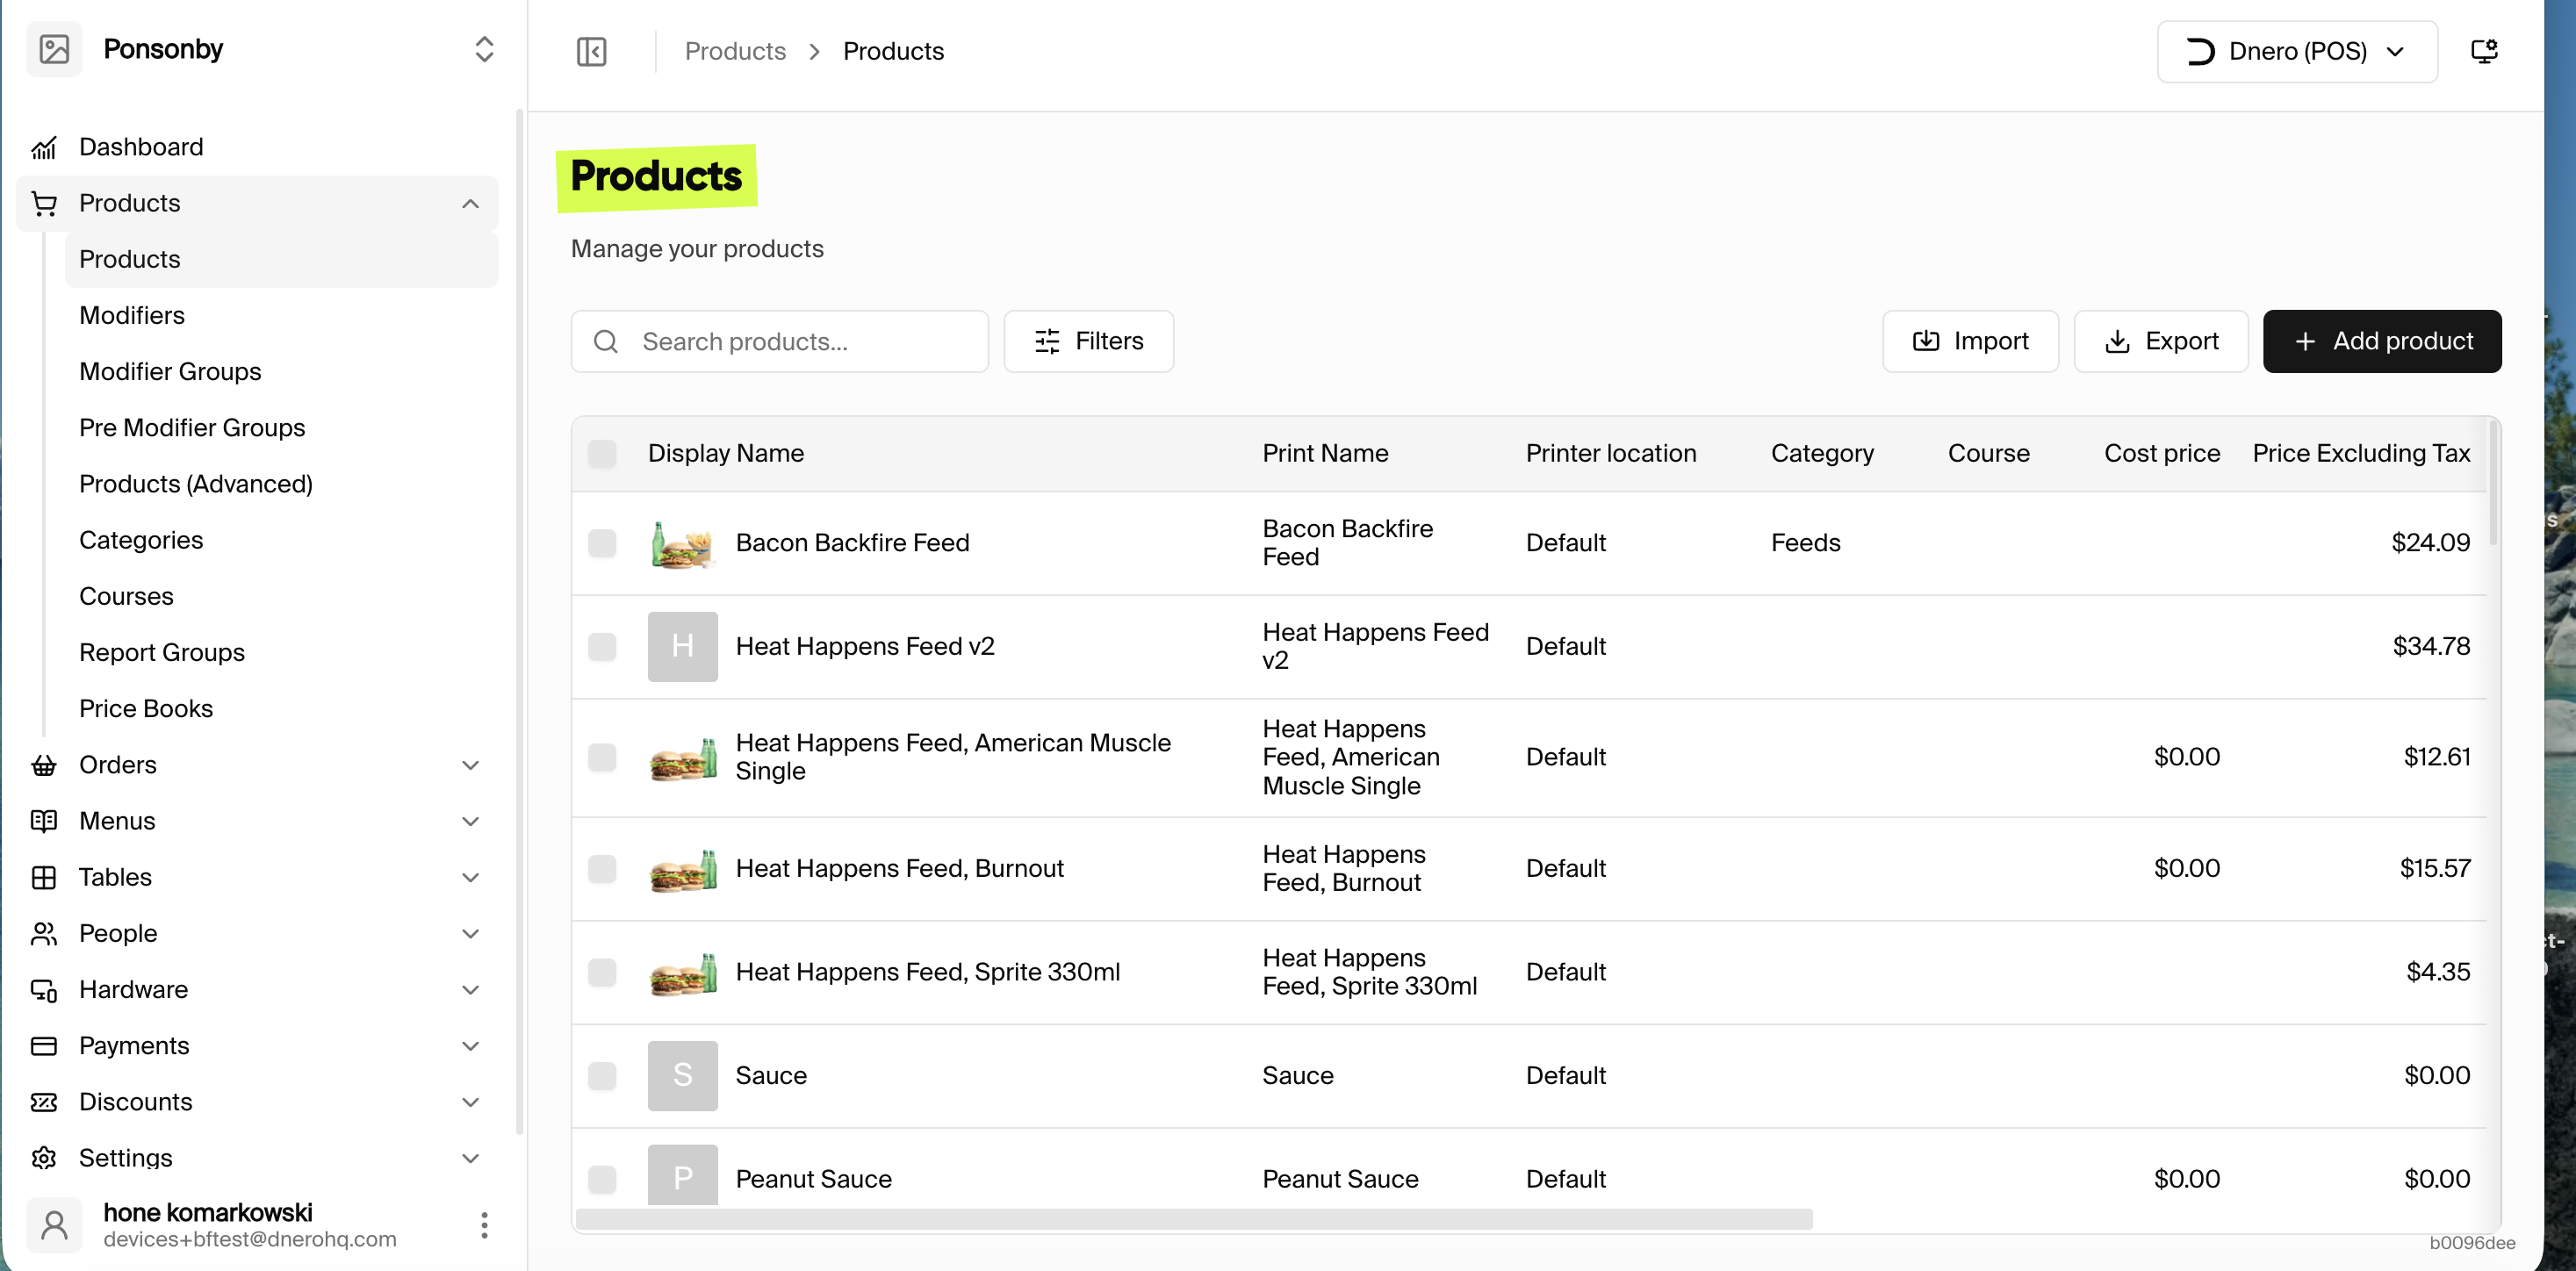
Task: Check the Sauce row checkbox
Action: pyautogui.click(x=602, y=1076)
